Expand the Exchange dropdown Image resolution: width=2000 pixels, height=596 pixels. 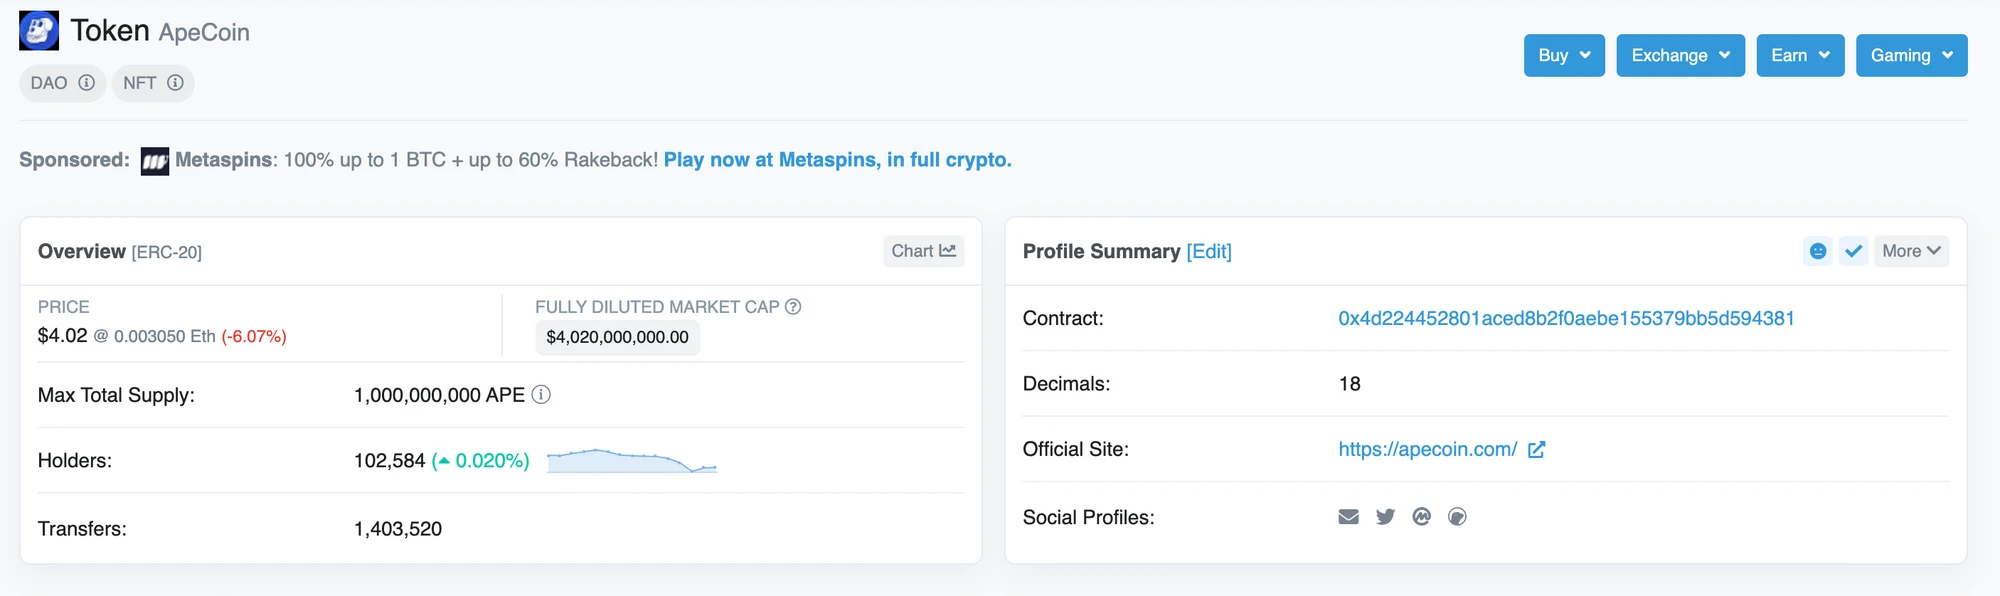1680,55
